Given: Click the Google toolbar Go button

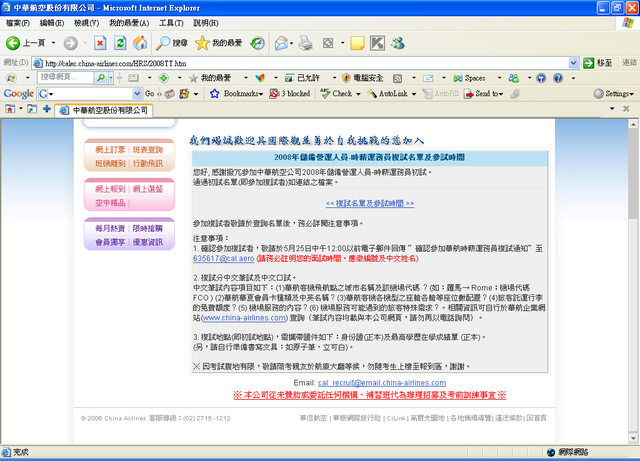Looking at the screenshot, I should coord(150,94).
